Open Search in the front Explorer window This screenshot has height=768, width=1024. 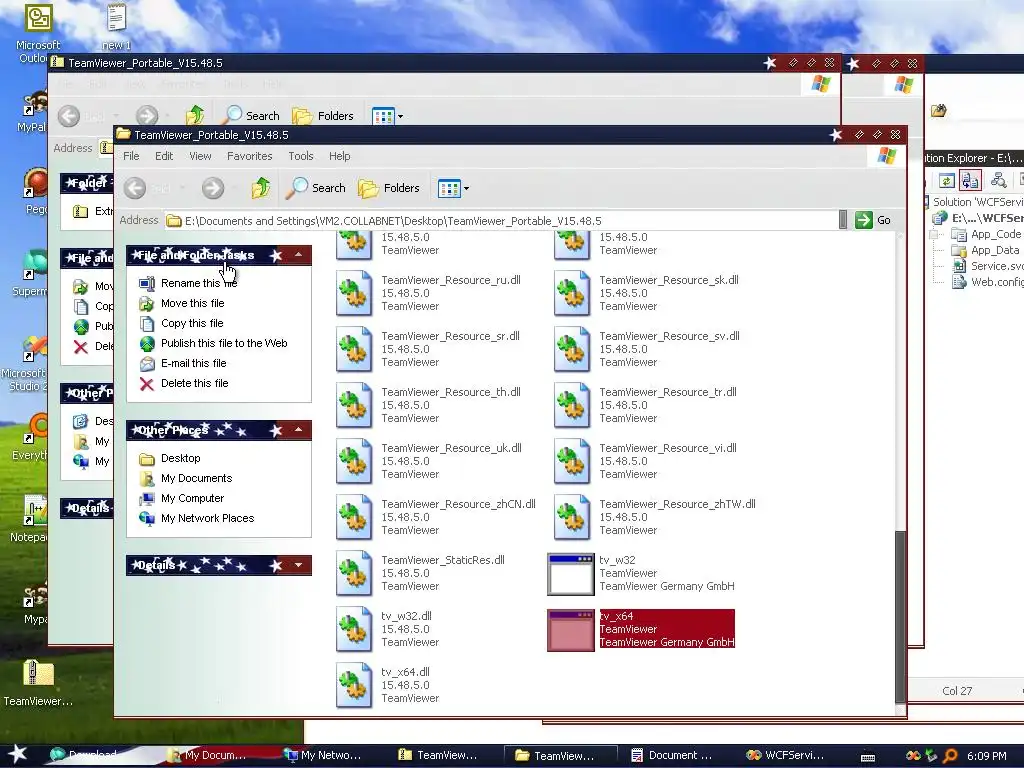316,188
